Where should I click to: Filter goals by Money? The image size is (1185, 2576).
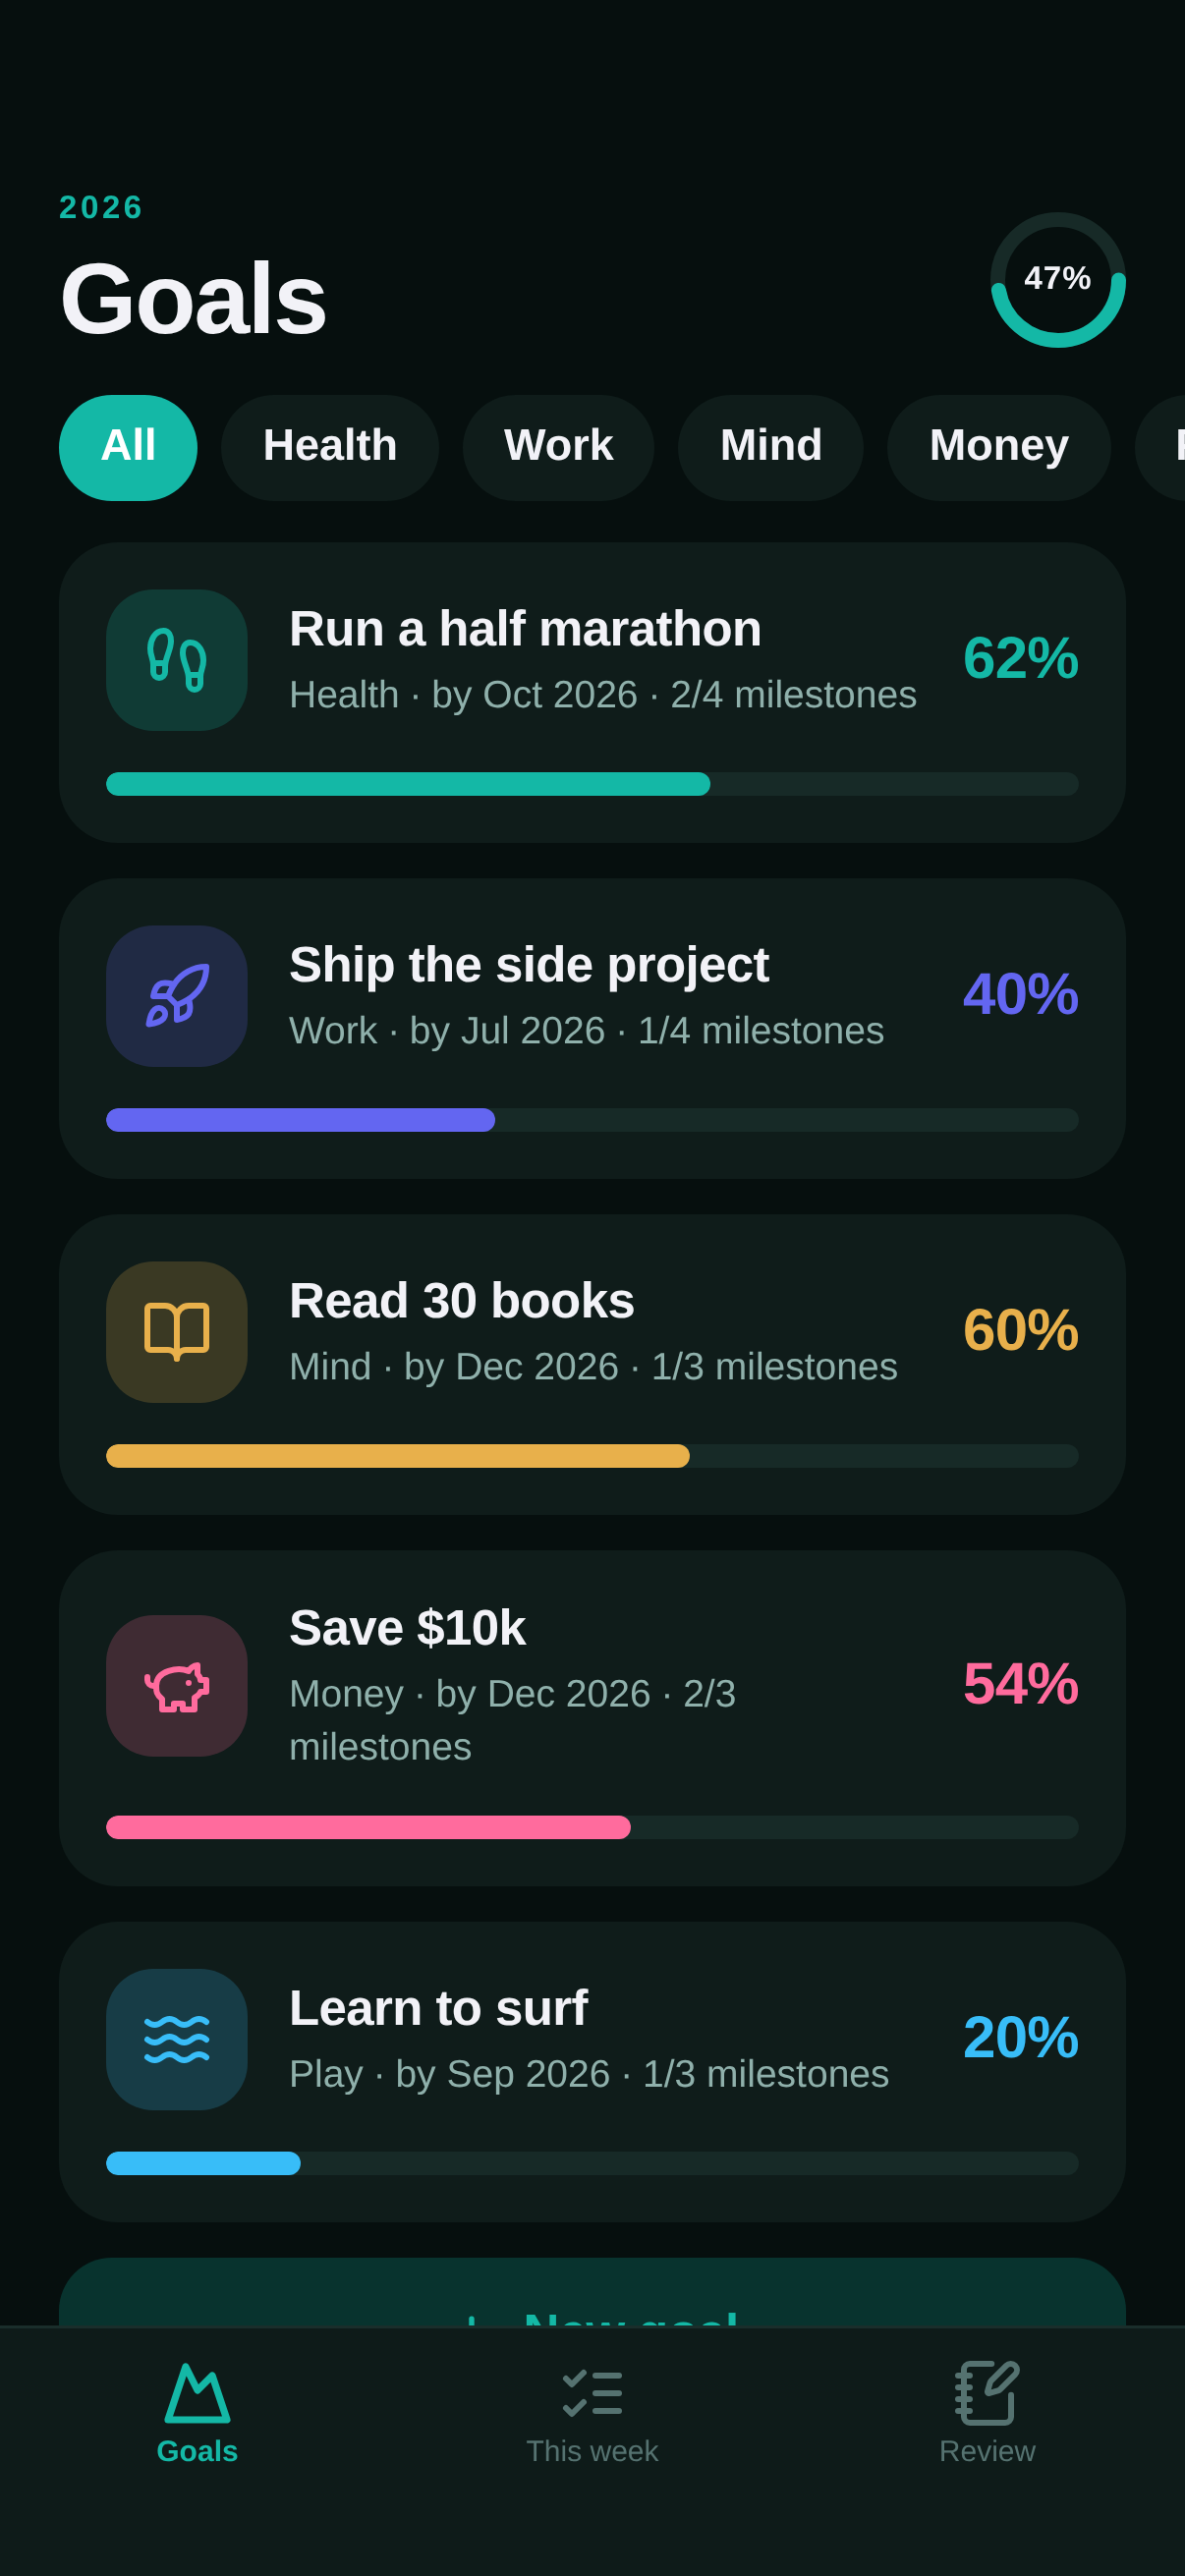[x=999, y=447]
